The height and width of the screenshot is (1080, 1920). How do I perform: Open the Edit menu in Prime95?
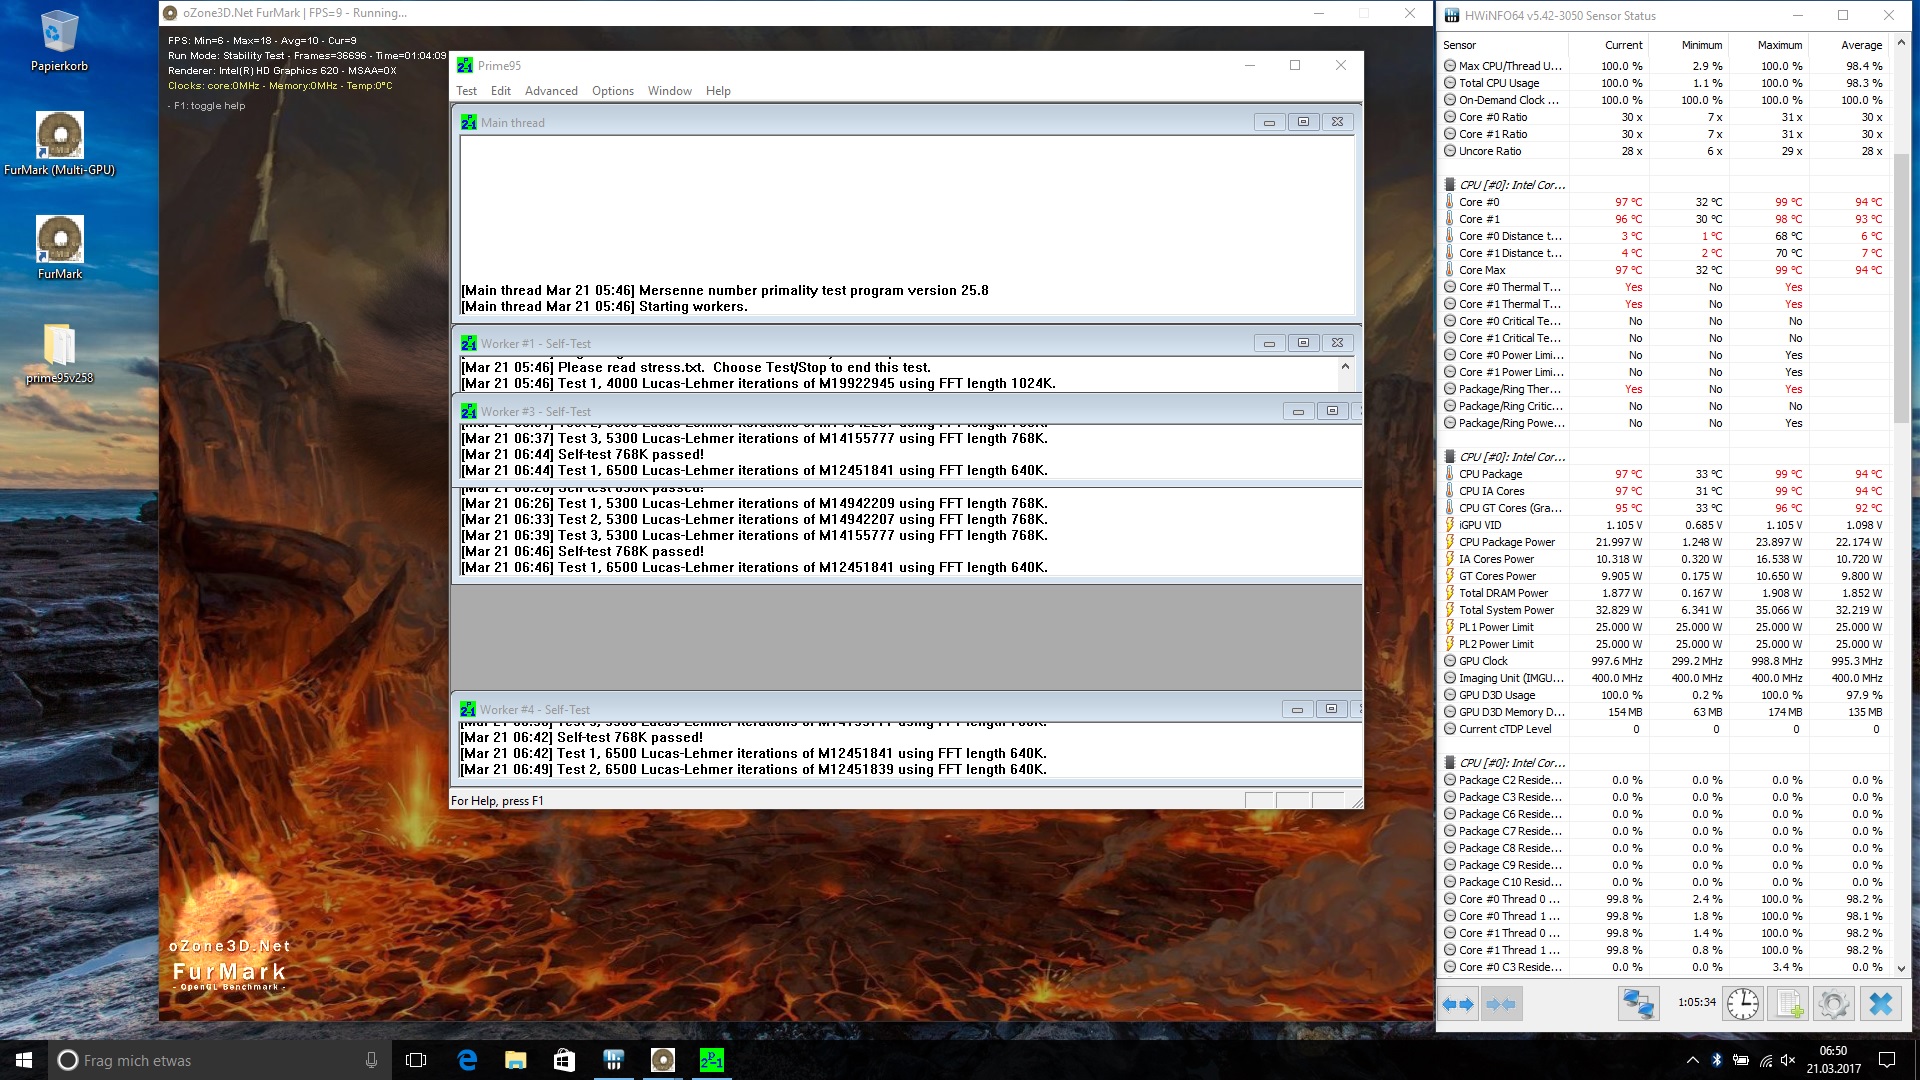(x=501, y=91)
